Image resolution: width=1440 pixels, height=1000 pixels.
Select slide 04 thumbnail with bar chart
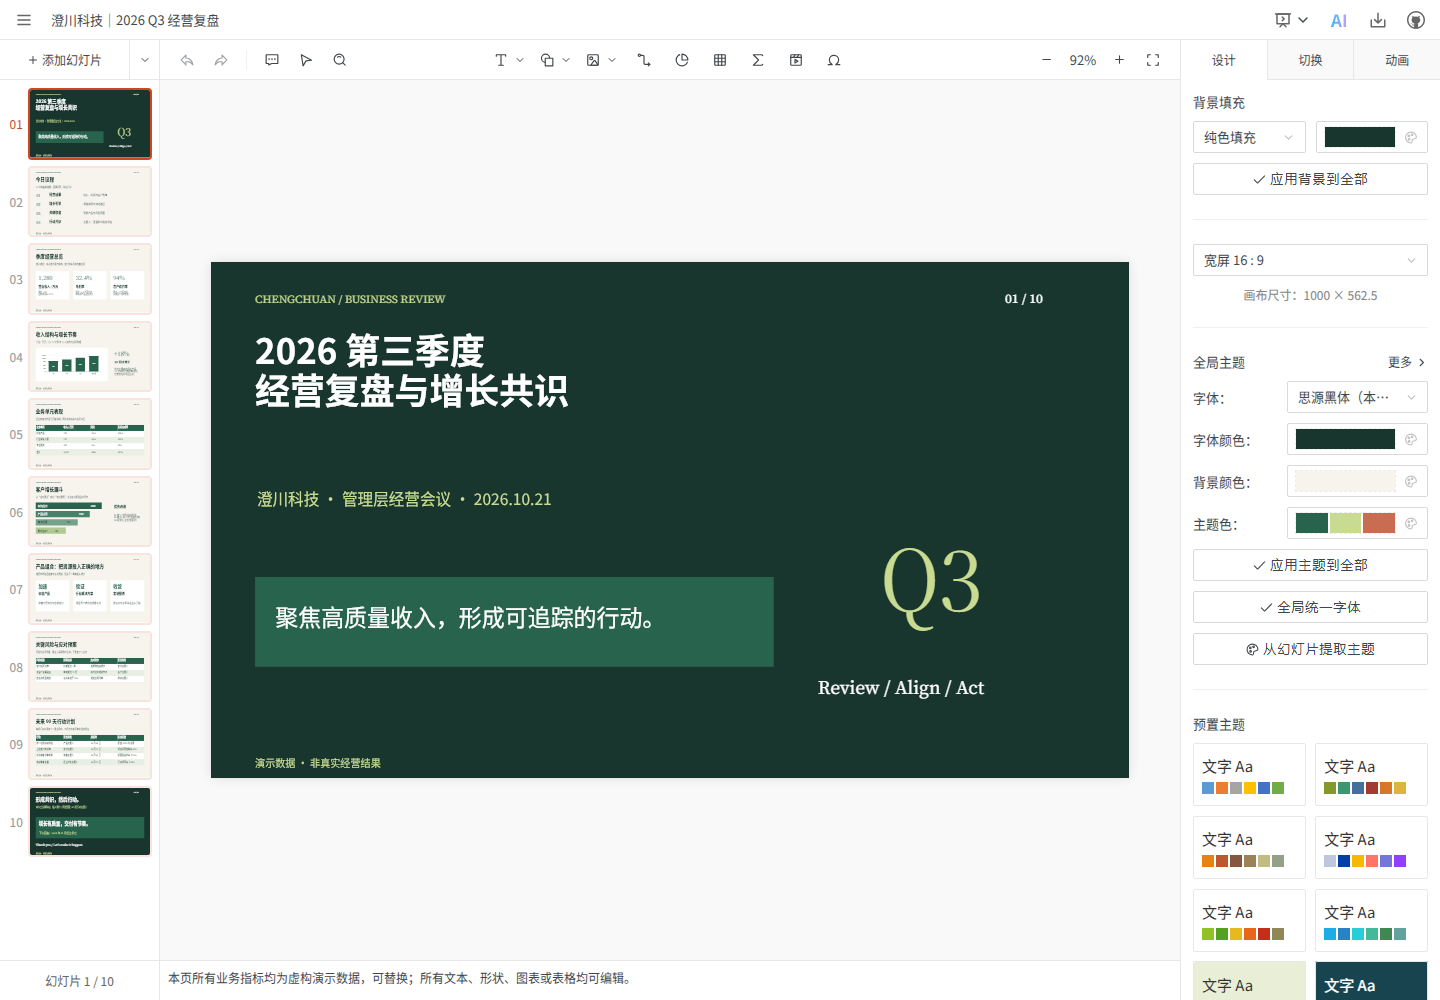click(x=90, y=357)
